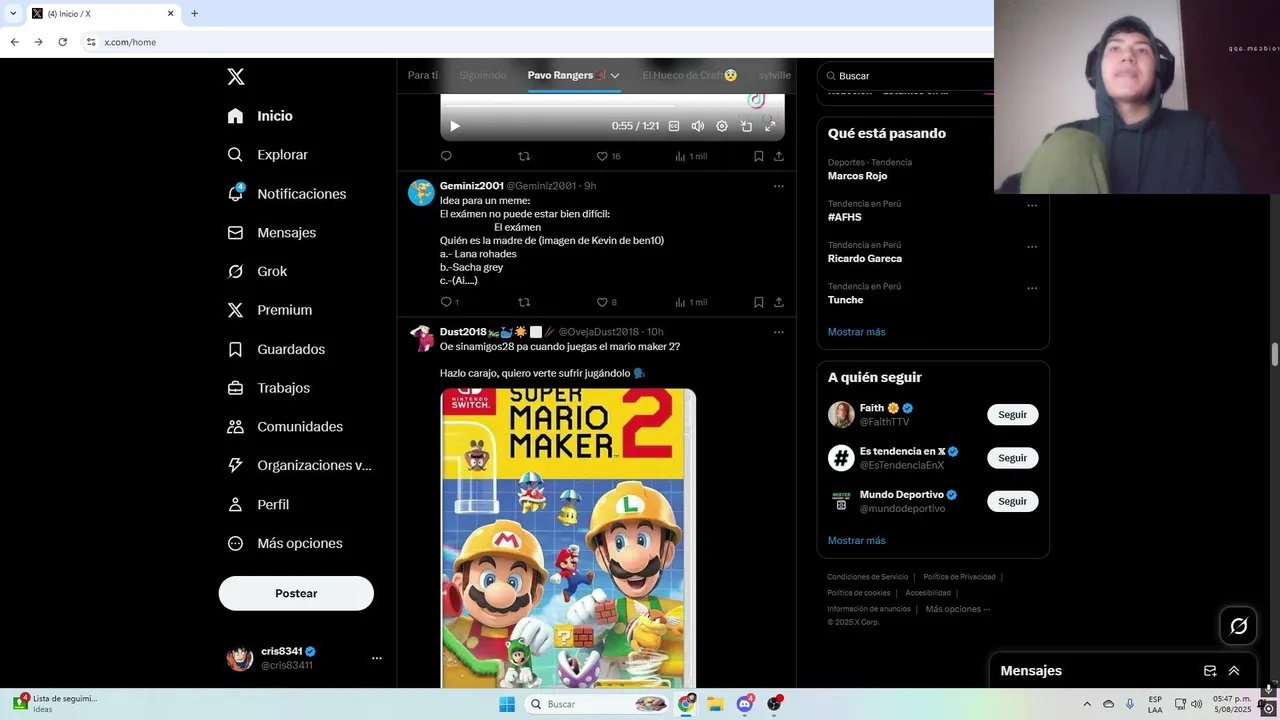This screenshot has height=720, width=1280.
Task: Open Grok icon in sidebar
Action: point(235,271)
